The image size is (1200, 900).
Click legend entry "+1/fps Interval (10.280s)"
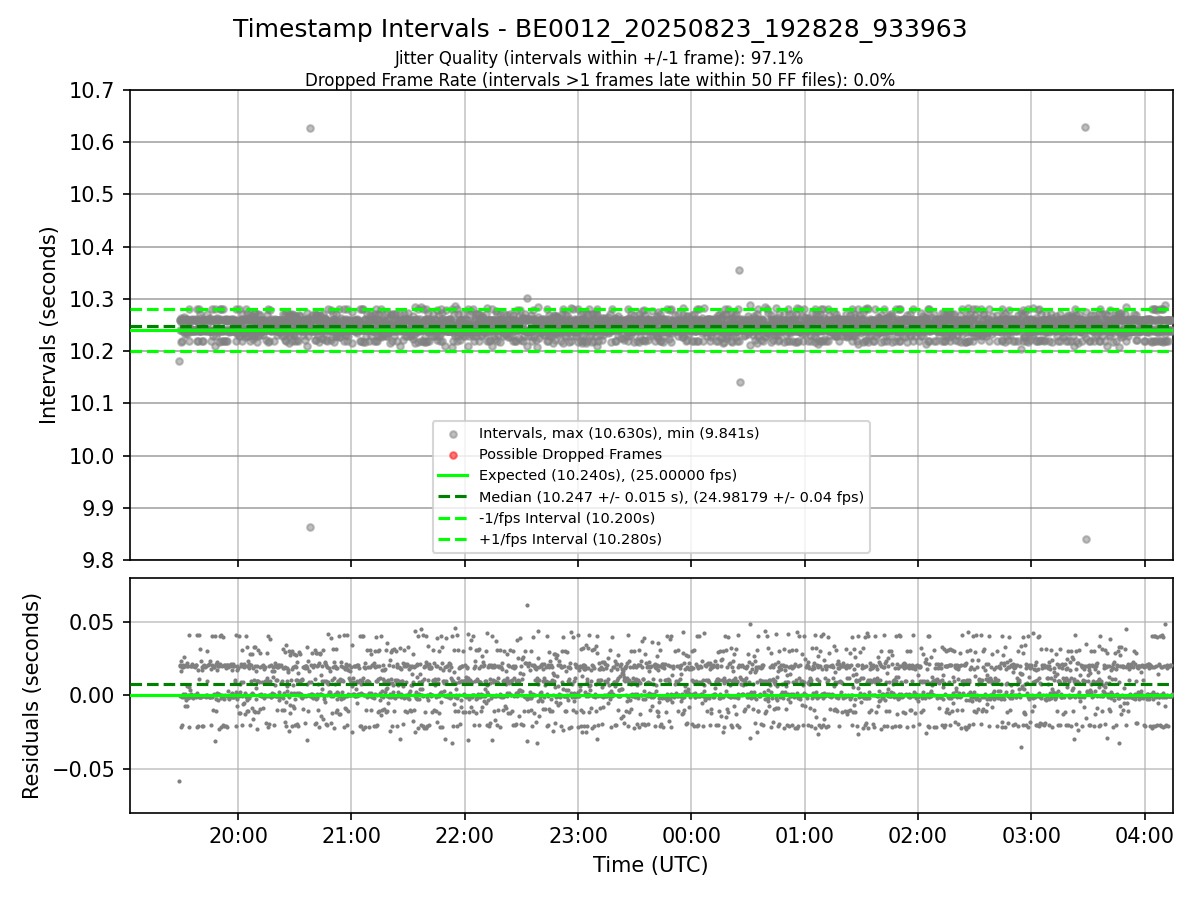point(570,539)
